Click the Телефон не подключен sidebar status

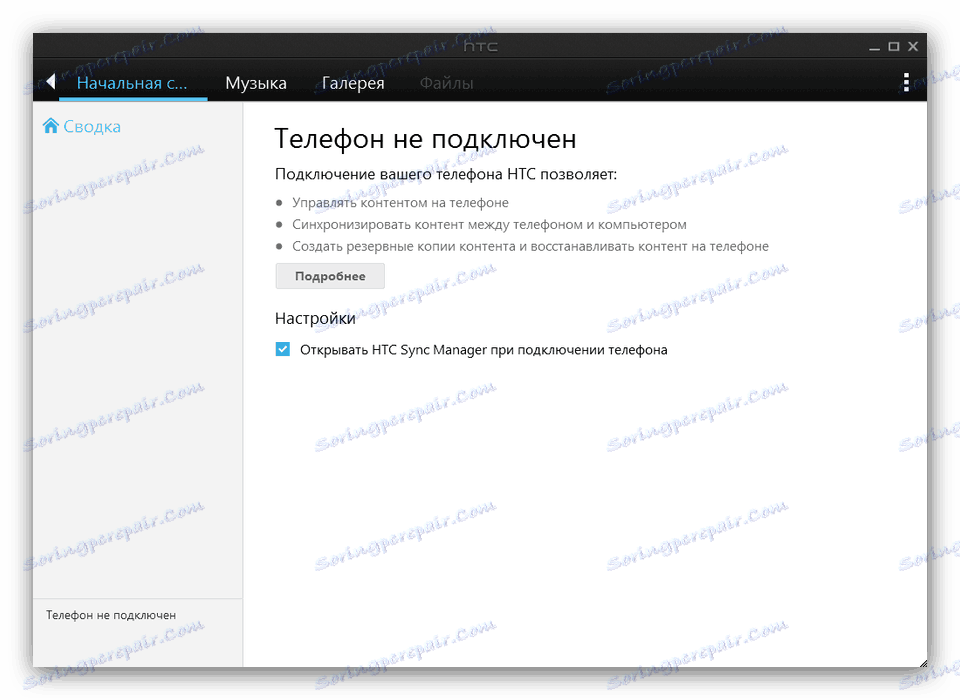111,615
